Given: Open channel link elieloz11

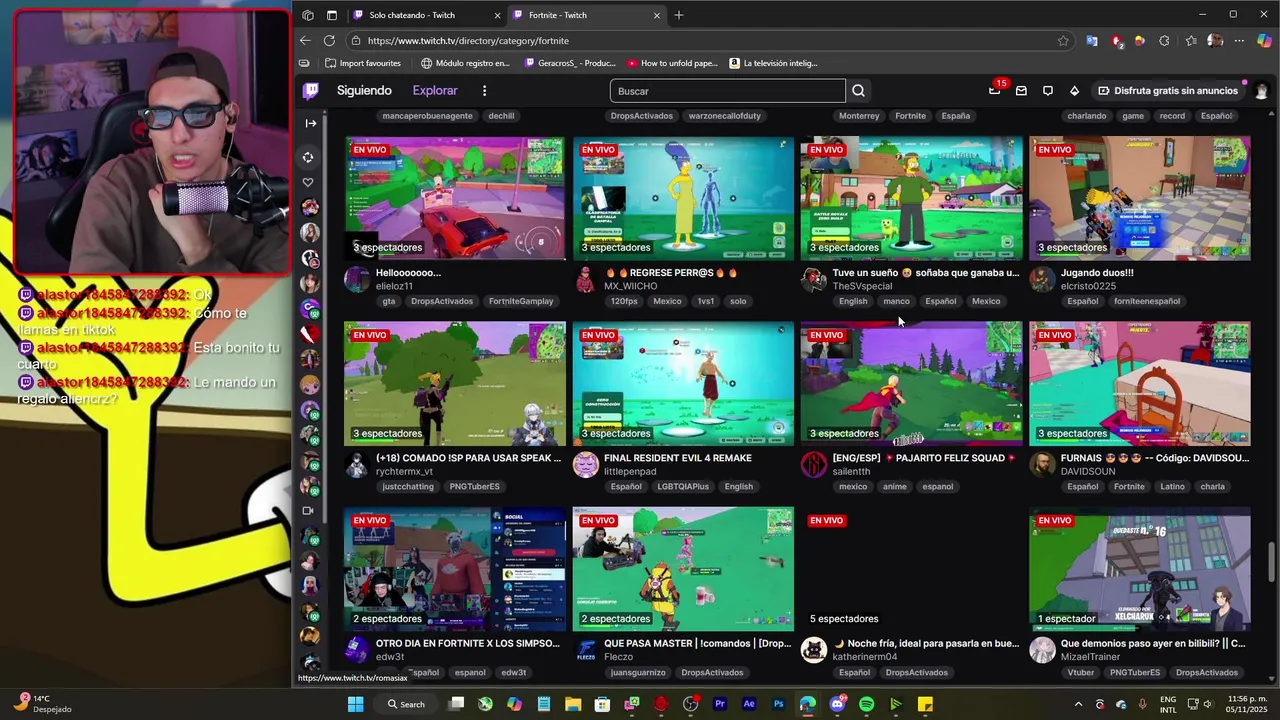Looking at the screenshot, I should [x=394, y=286].
